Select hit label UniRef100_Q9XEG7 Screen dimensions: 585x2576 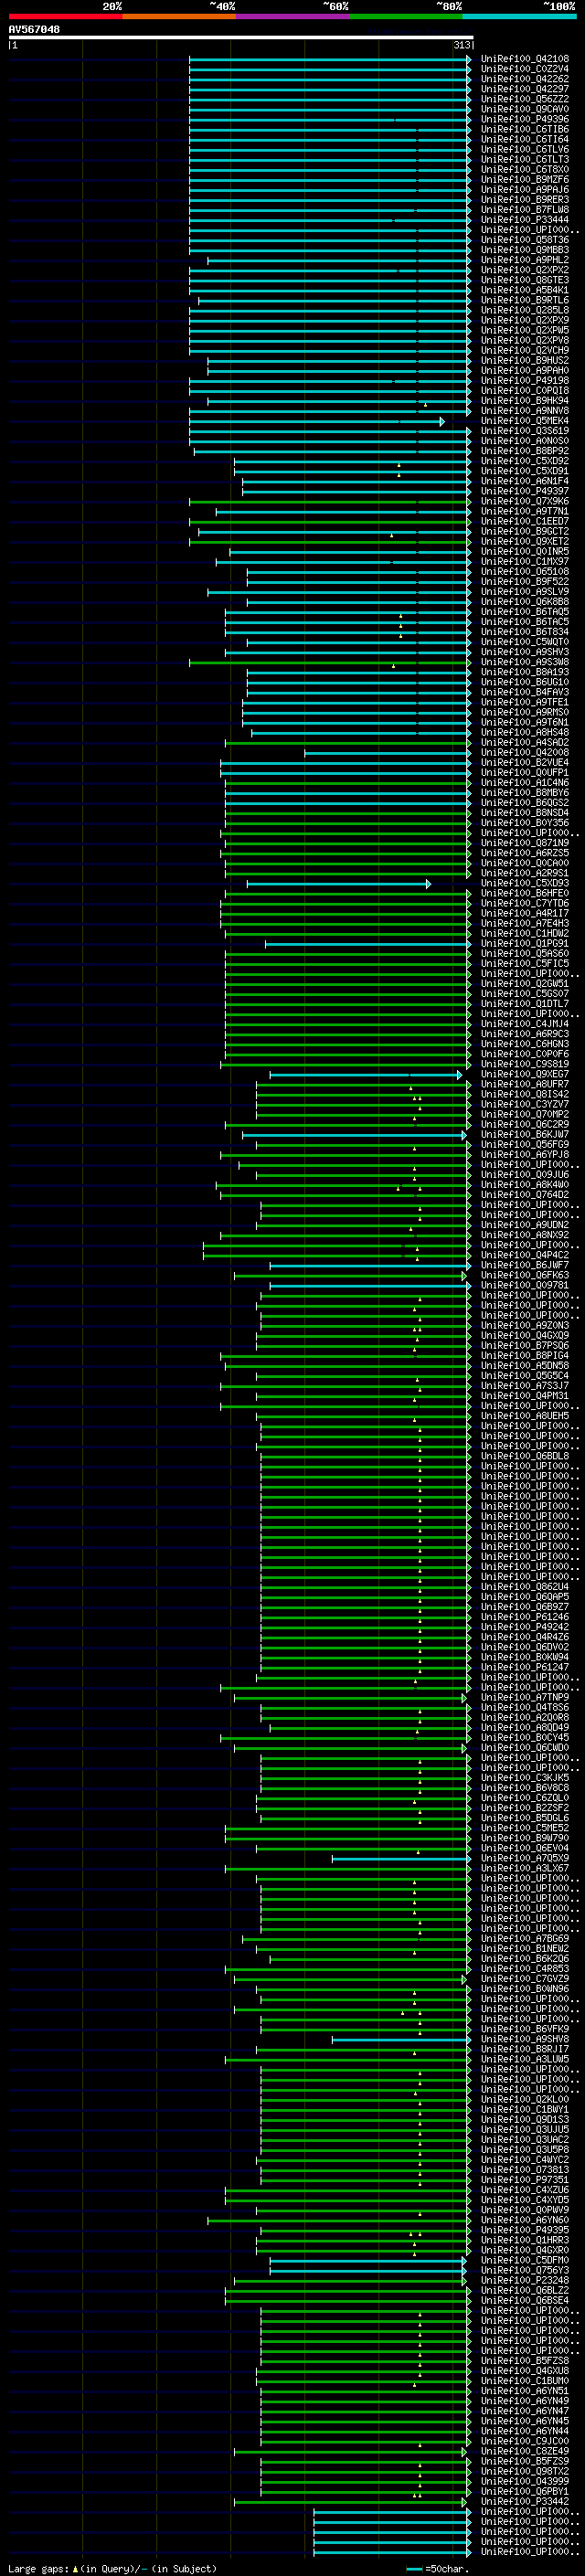(x=525, y=1074)
